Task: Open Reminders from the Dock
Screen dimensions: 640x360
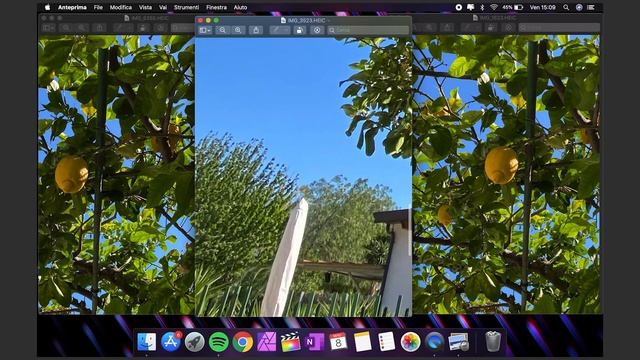Action: 387,342
